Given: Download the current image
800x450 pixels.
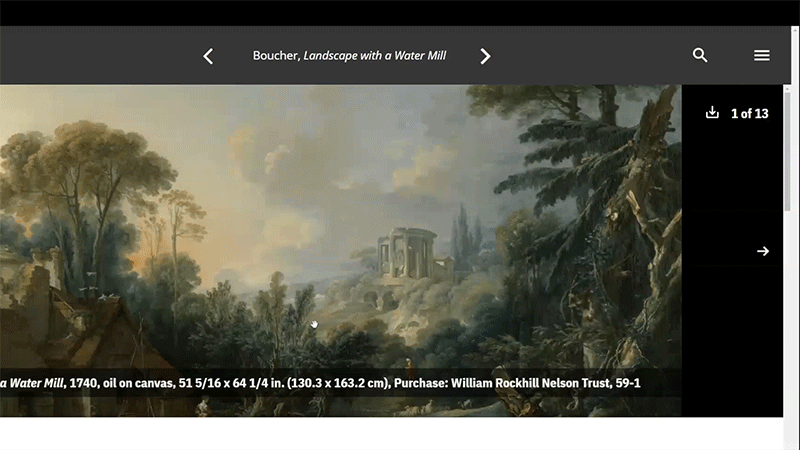Looking at the screenshot, I should coord(712,113).
